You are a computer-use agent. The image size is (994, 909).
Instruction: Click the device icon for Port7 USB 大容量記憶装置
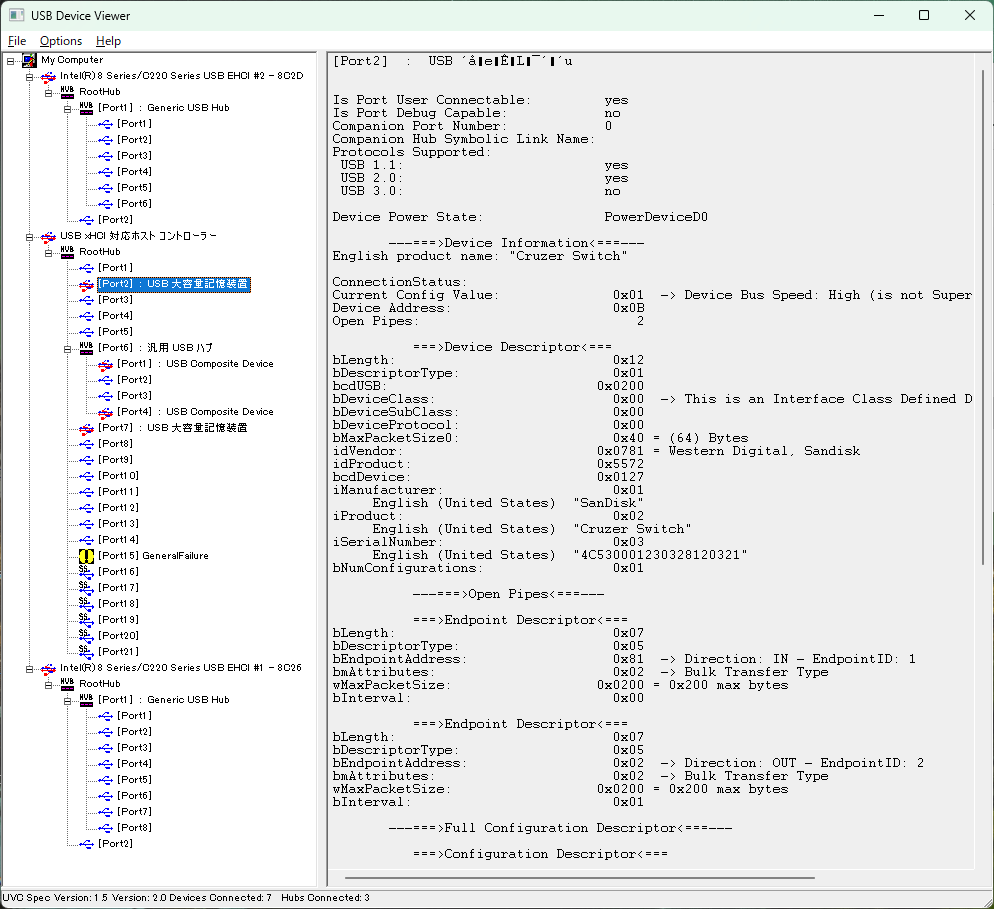point(86,428)
